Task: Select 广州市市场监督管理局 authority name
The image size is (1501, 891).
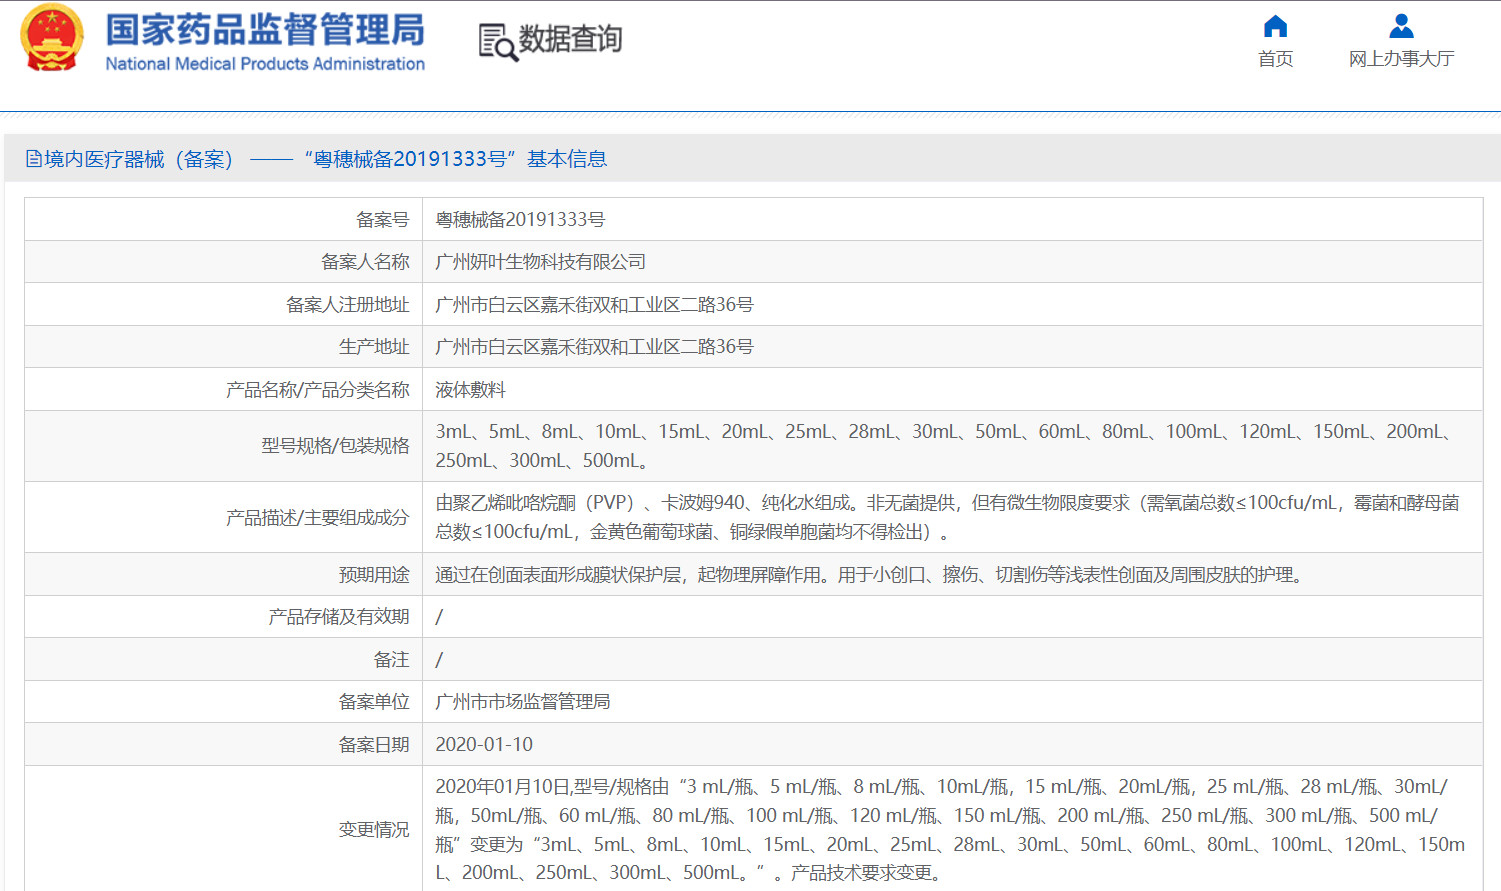Action: [x=522, y=702]
